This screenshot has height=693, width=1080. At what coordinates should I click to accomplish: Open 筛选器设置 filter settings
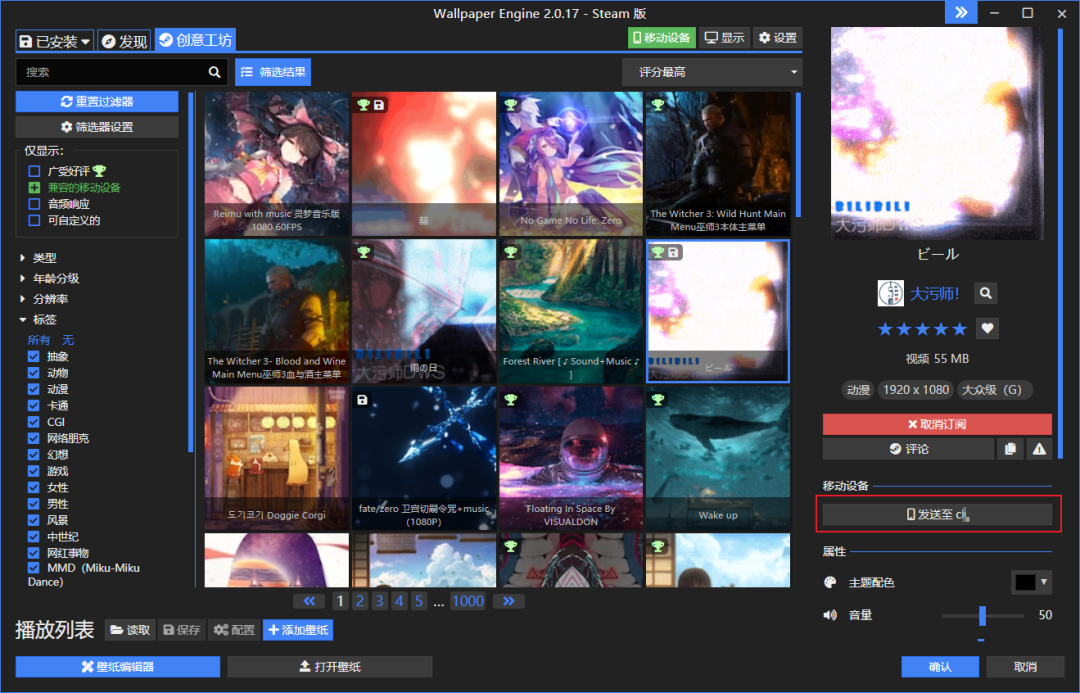click(x=97, y=127)
